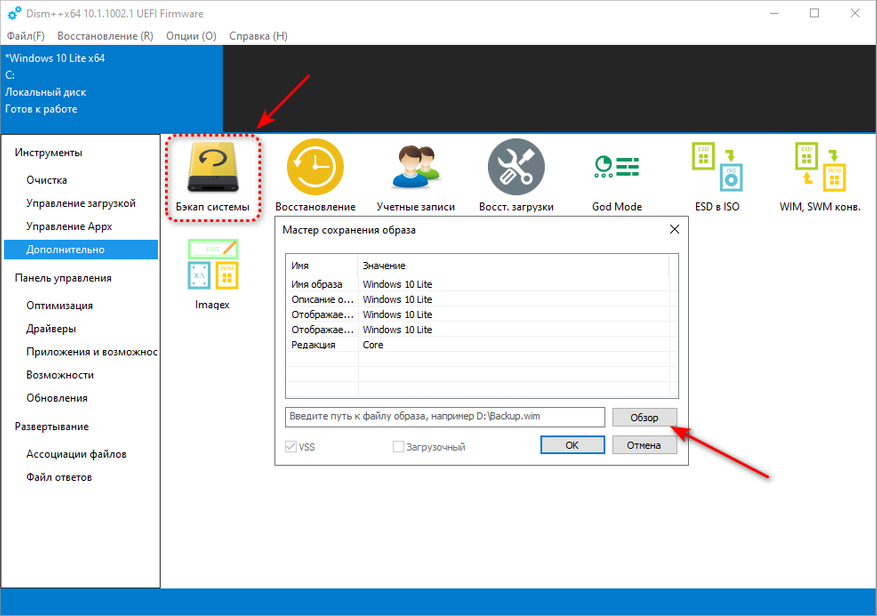Open Драйверы section
The image size is (877, 616).
tap(51, 328)
